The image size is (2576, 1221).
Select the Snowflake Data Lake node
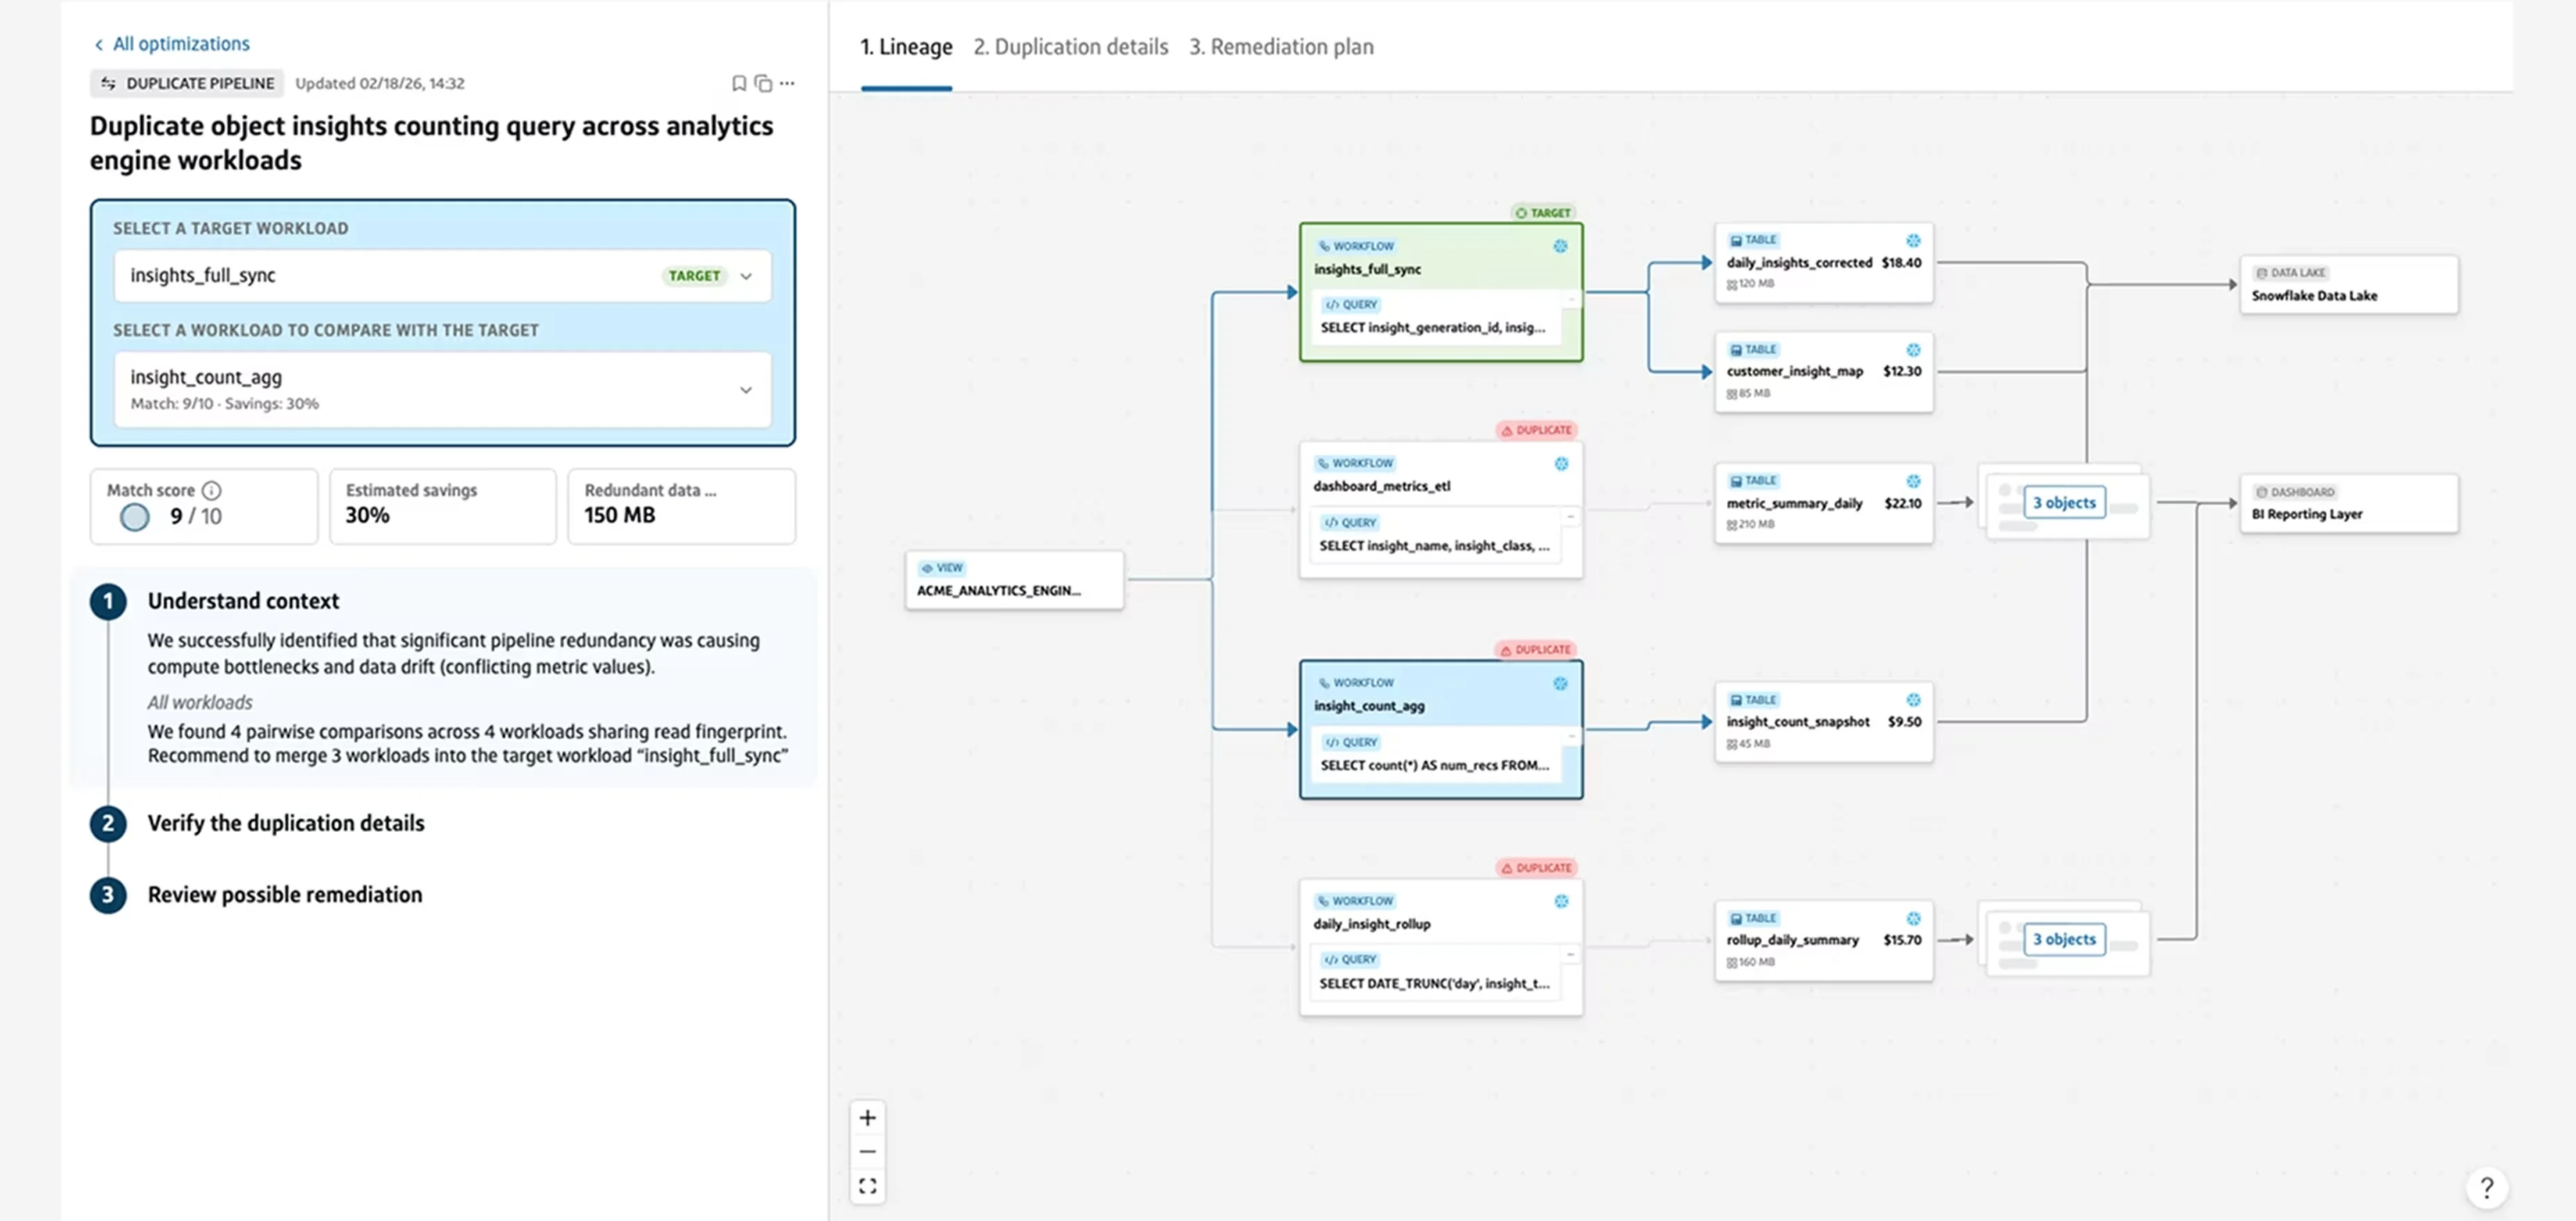point(2348,285)
